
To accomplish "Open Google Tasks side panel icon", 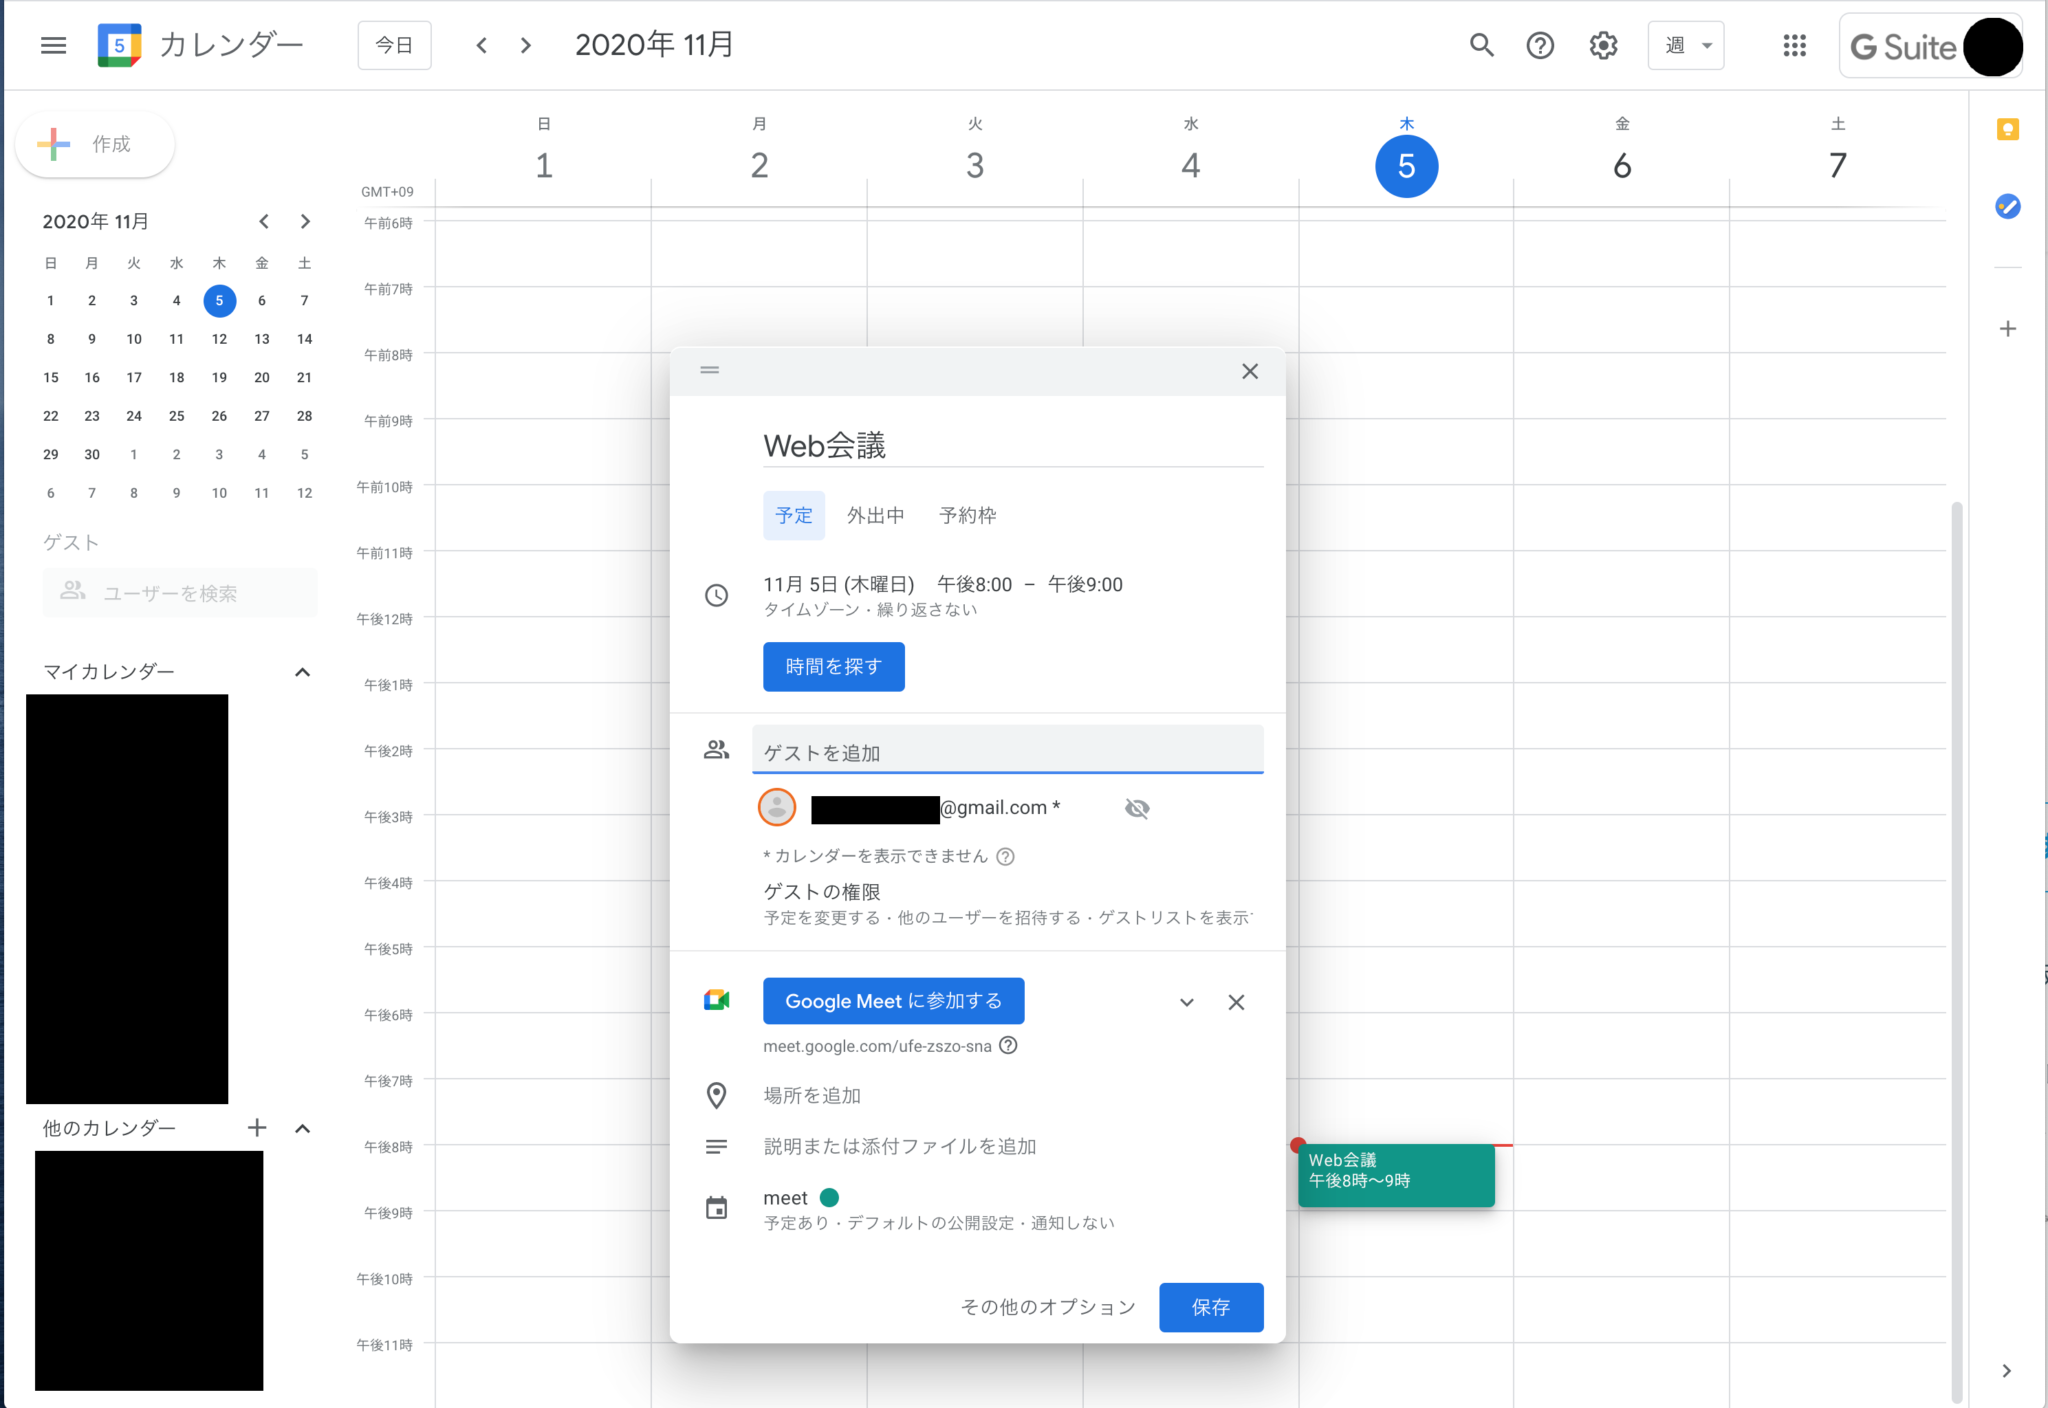I will [x=2007, y=207].
